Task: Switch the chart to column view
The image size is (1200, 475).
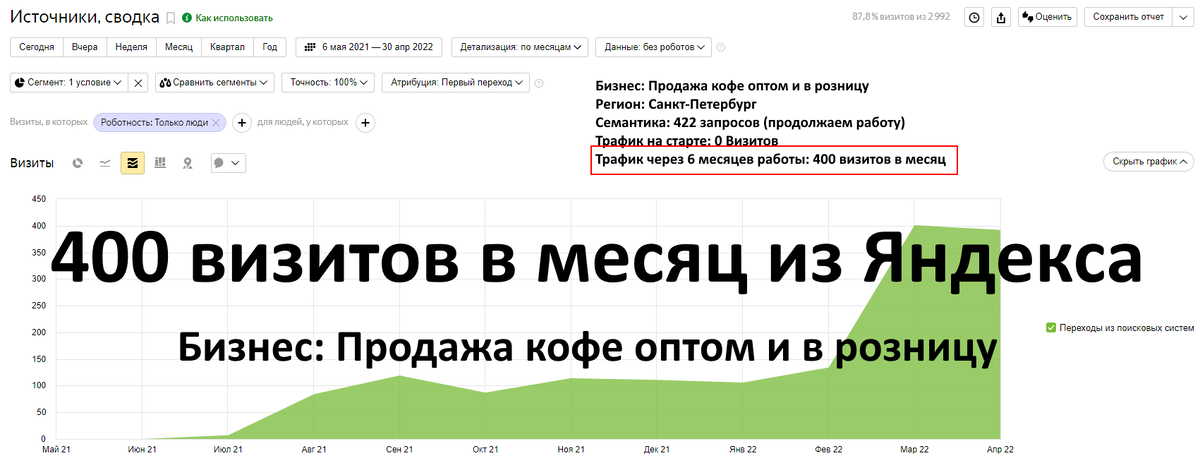Action: [x=160, y=163]
